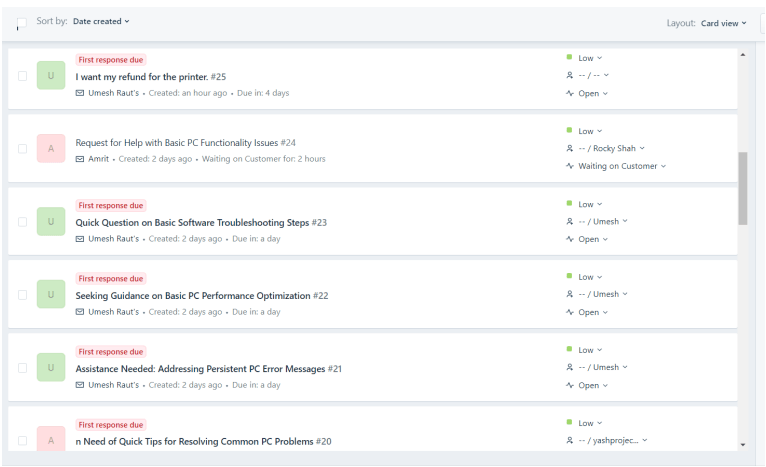The width and height of the screenshot is (766, 467).
Task: Click the green priority dot on ticket #23
Action: click(570, 203)
